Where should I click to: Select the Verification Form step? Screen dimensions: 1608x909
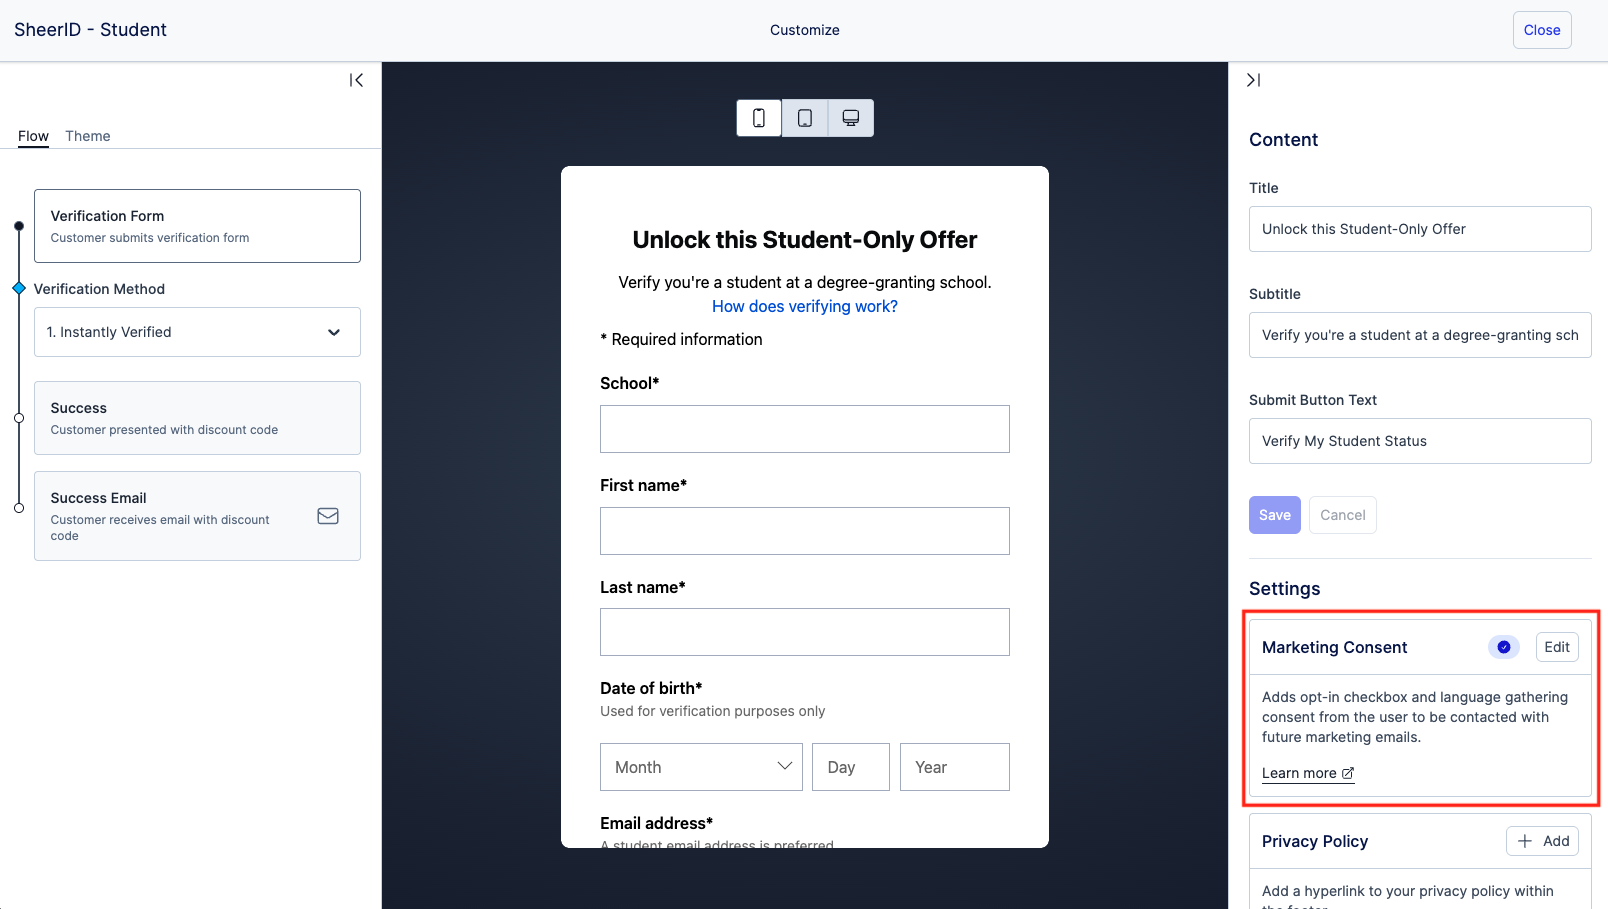tap(197, 226)
